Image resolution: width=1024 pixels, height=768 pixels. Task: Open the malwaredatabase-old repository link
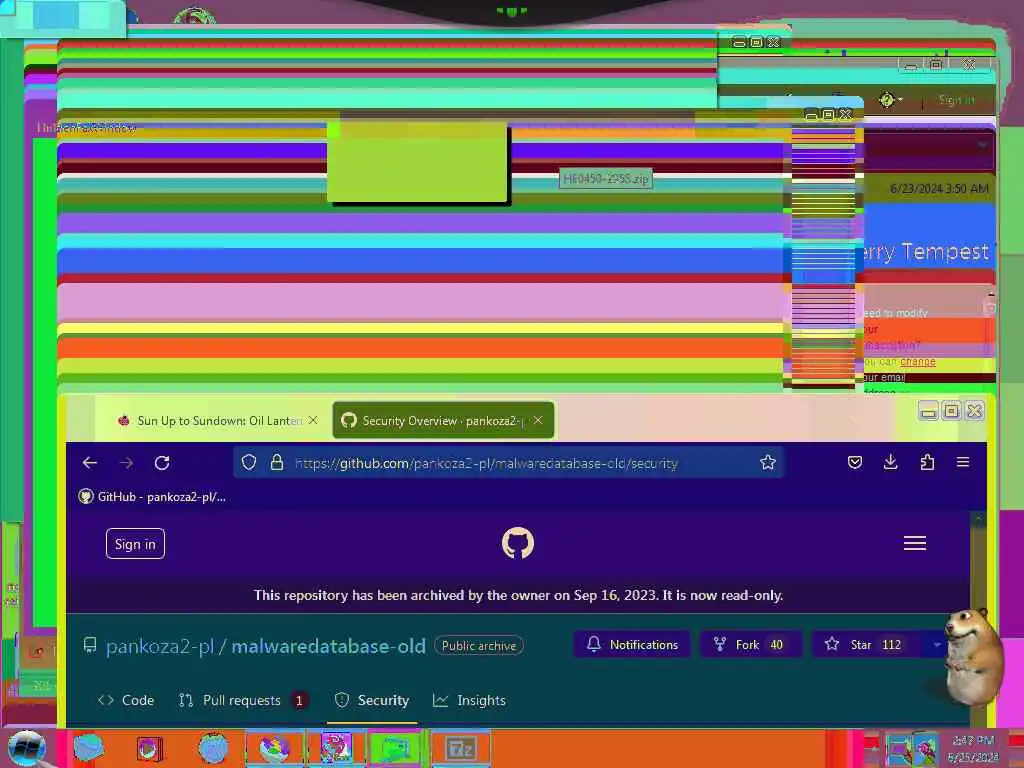point(328,646)
